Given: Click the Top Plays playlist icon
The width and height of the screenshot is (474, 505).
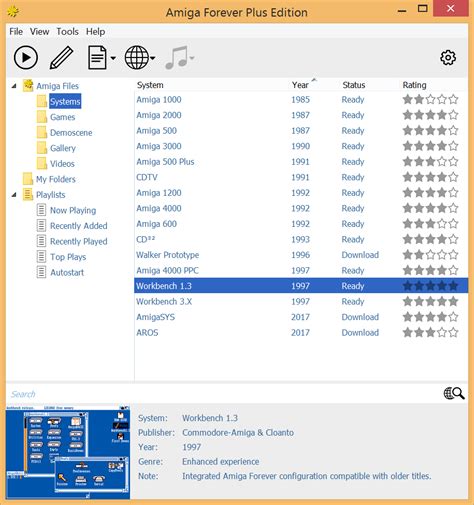Looking at the screenshot, I should click(x=41, y=257).
